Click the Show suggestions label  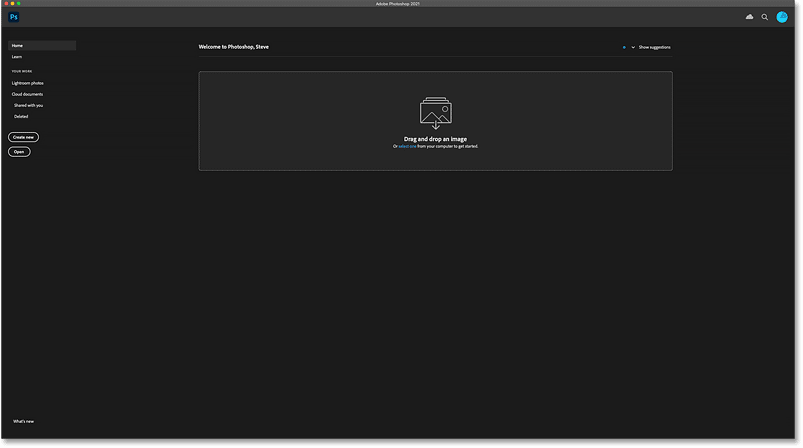click(x=654, y=47)
